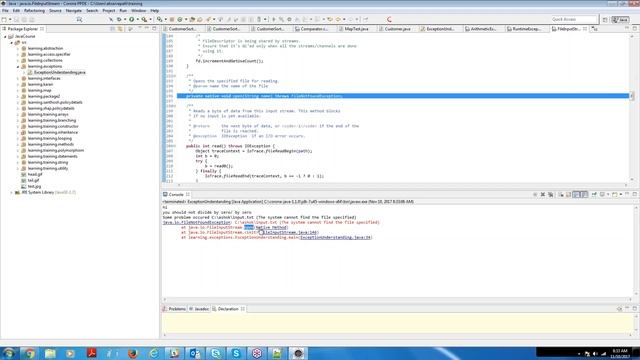Collapse the src folder node
This screenshot has height=360, width=640.
11,42
